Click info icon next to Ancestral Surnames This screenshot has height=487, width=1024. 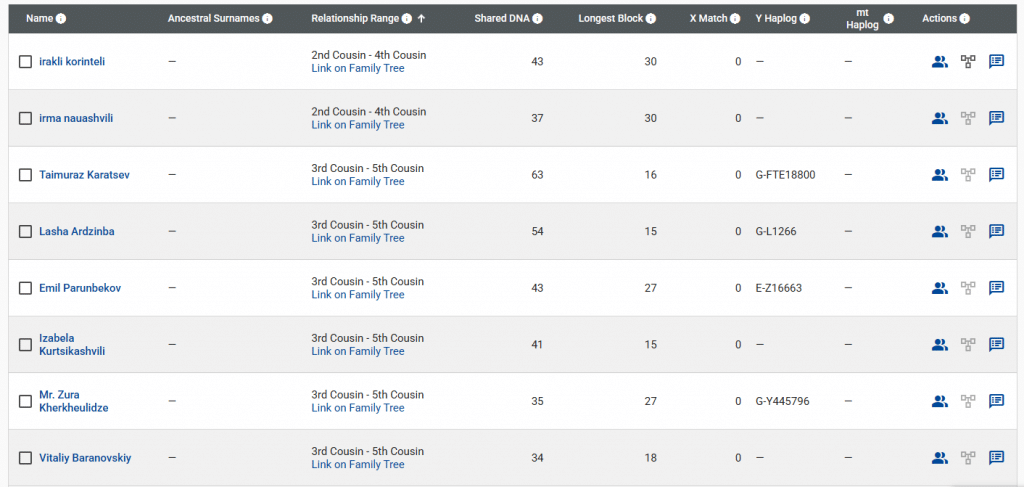267,19
